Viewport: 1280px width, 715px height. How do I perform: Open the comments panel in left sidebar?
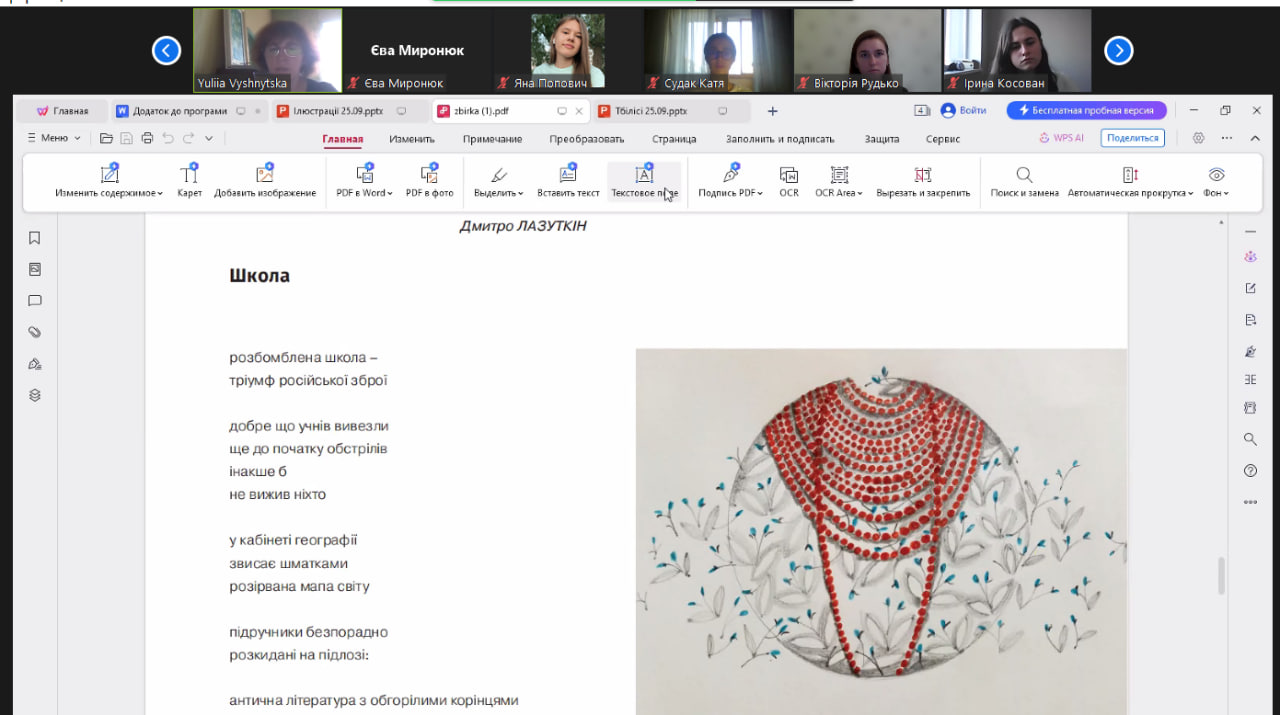[x=35, y=300]
